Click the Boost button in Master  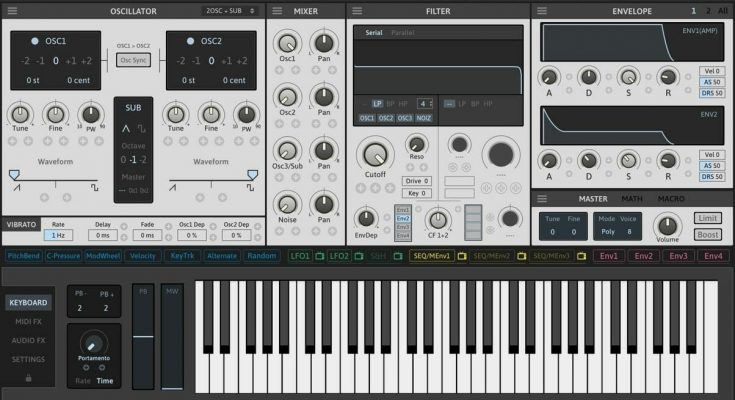(x=707, y=235)
